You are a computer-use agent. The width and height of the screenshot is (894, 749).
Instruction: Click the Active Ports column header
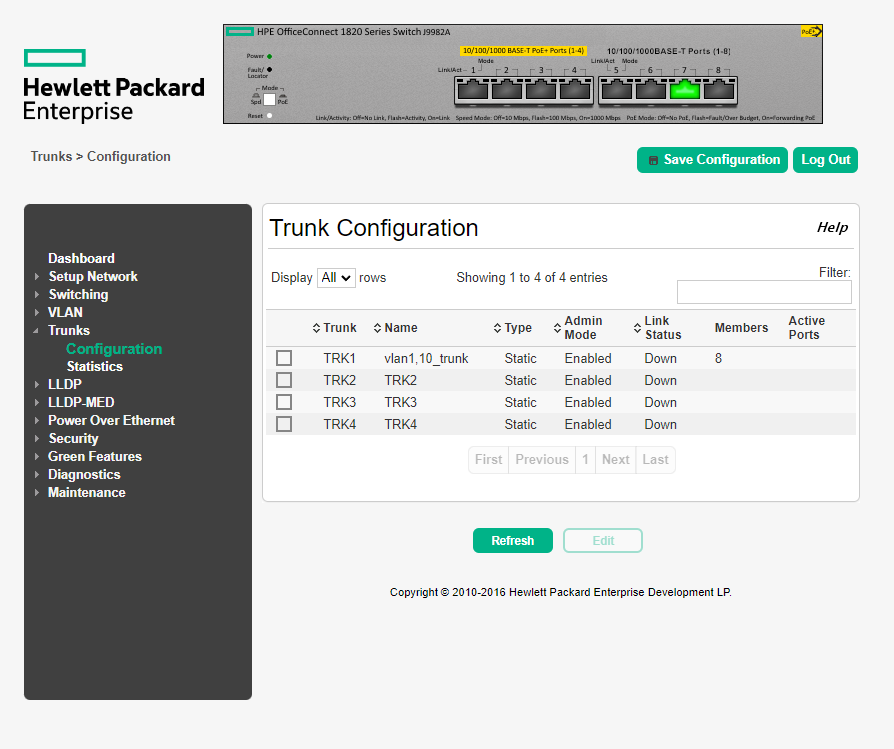(x=806, y=328)
